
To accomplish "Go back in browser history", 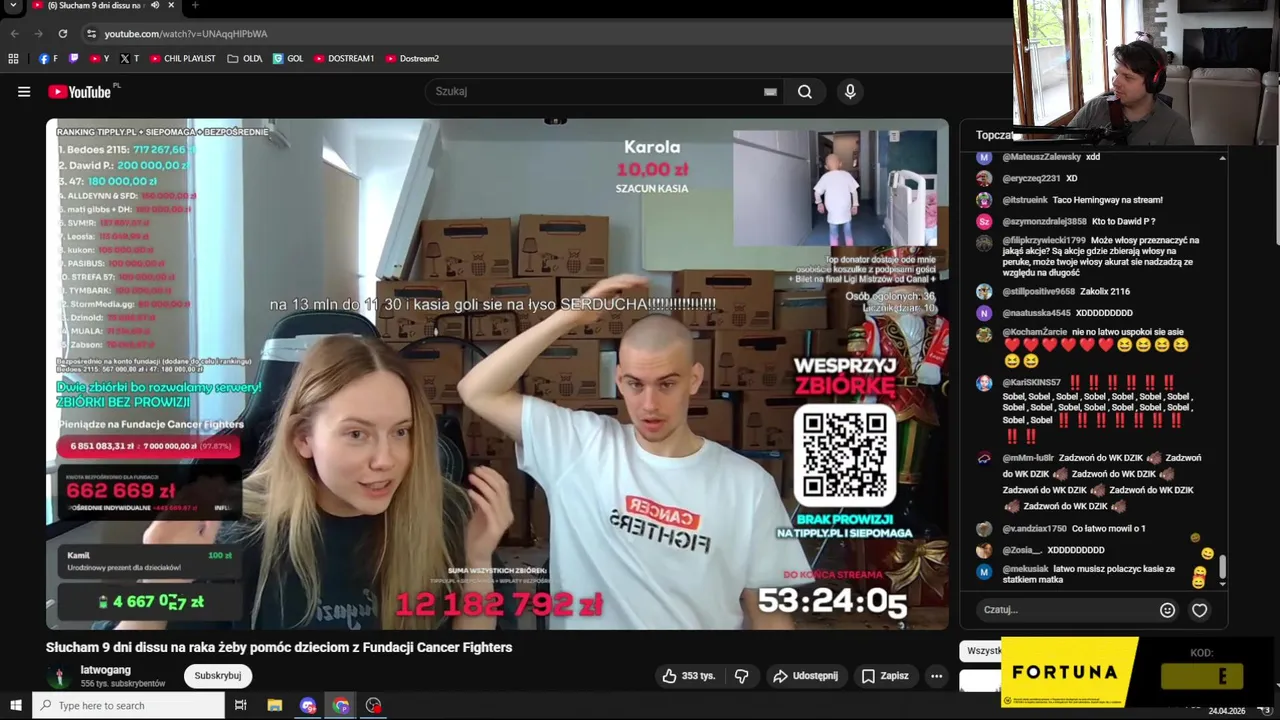I will coord(15,33).
